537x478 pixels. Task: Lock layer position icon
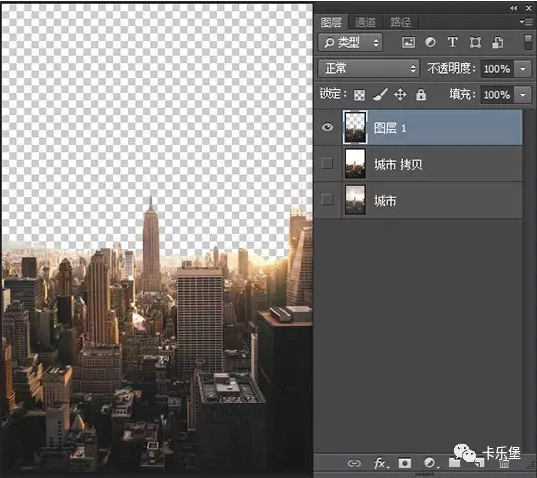pos(400,95)
